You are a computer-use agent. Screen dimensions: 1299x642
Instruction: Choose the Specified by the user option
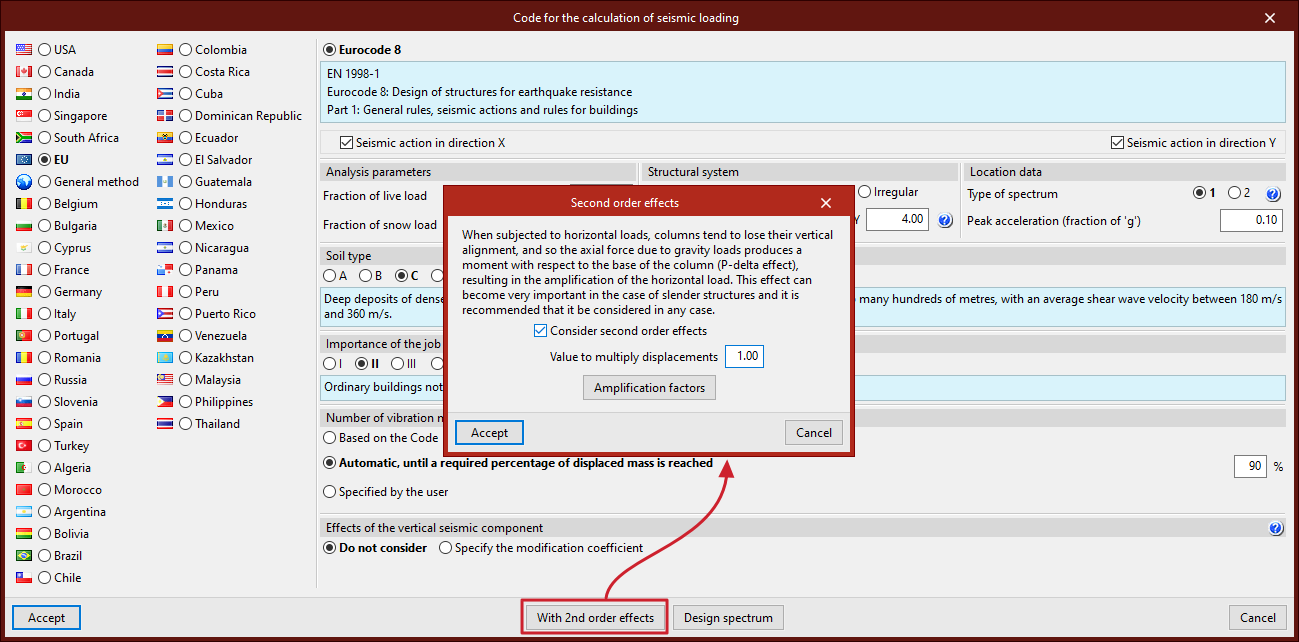point(330,492)
